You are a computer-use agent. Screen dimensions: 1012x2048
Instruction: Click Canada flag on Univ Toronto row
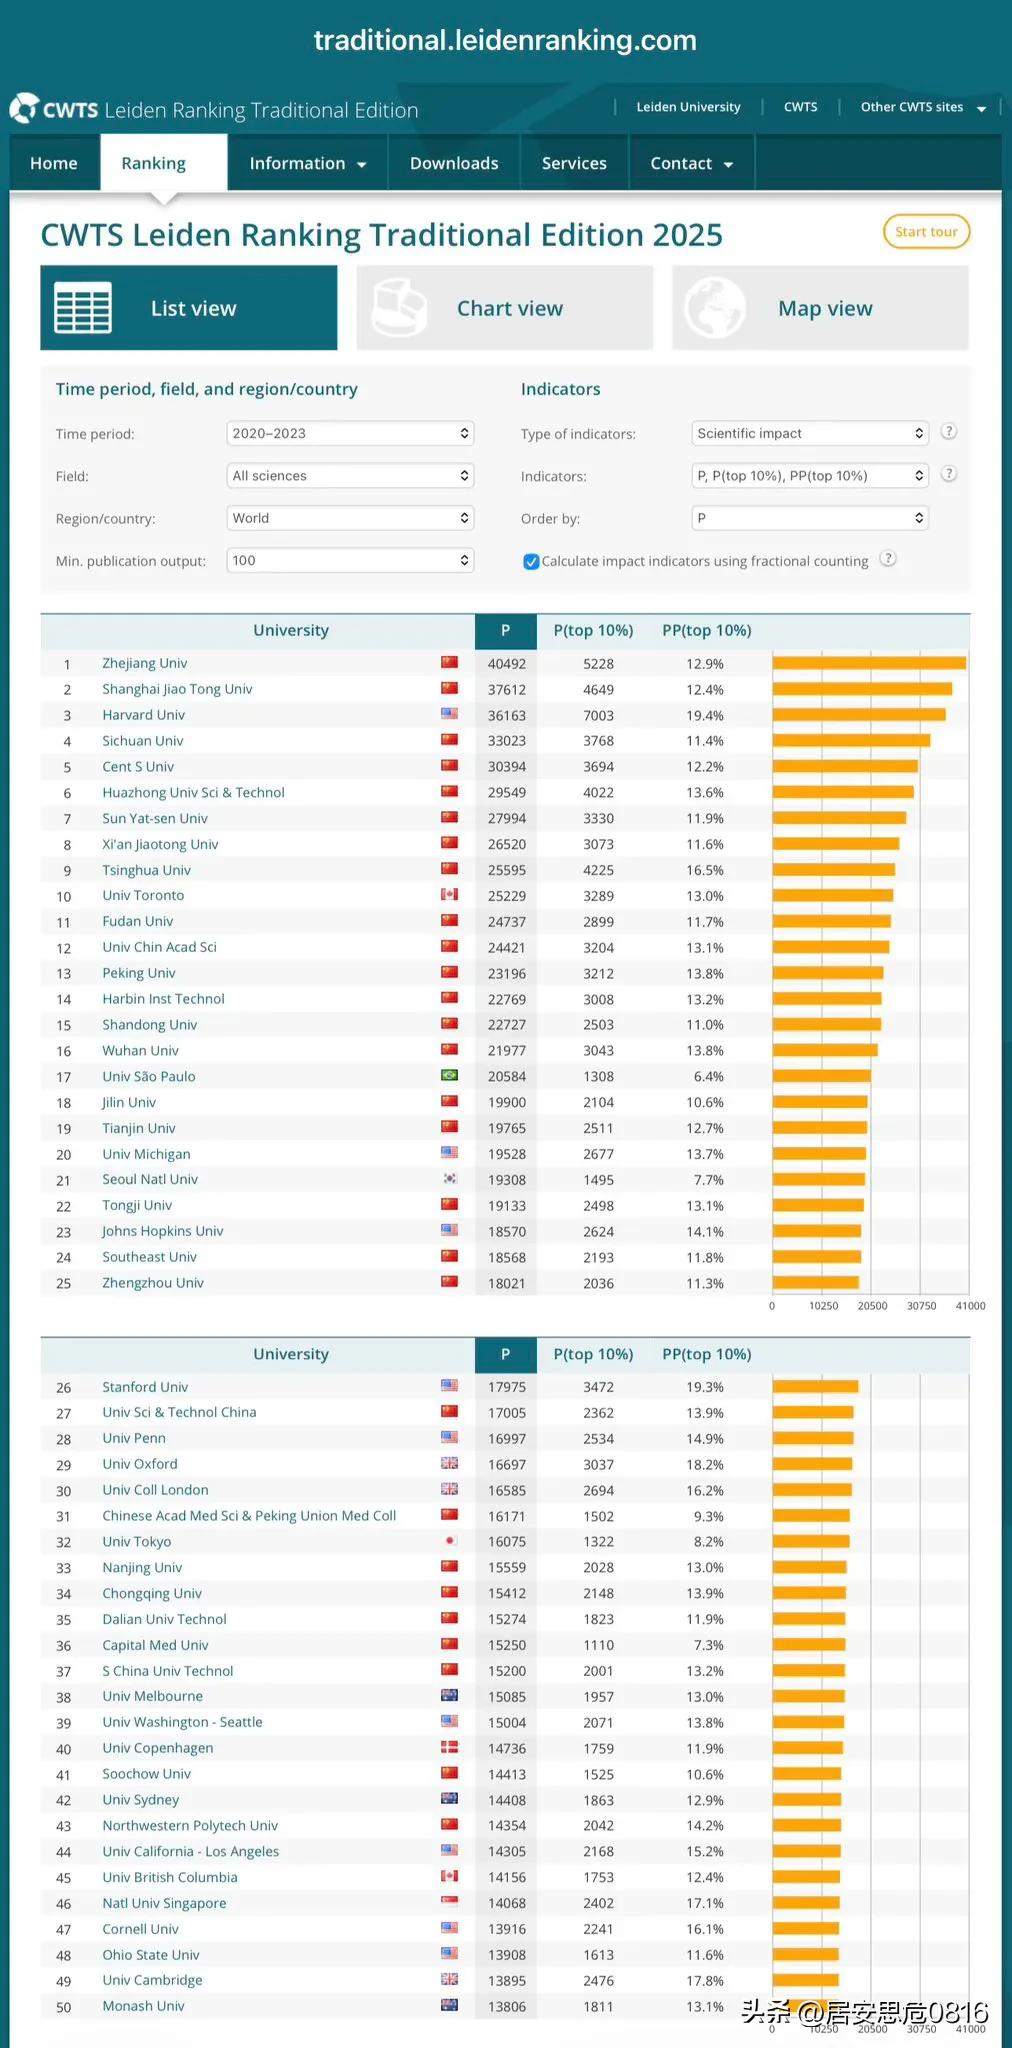[450, 895]
